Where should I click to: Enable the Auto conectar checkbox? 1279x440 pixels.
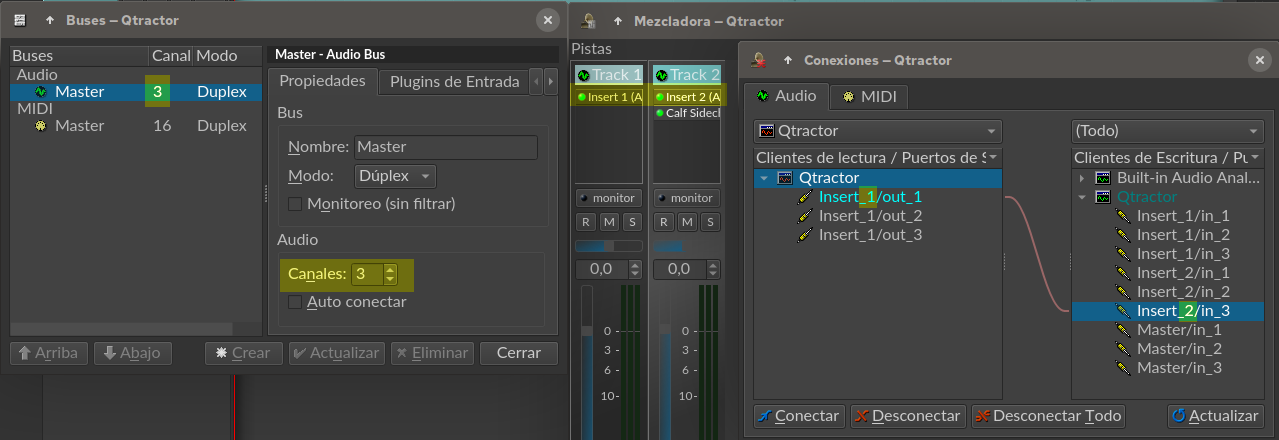(x=295, y=302)
